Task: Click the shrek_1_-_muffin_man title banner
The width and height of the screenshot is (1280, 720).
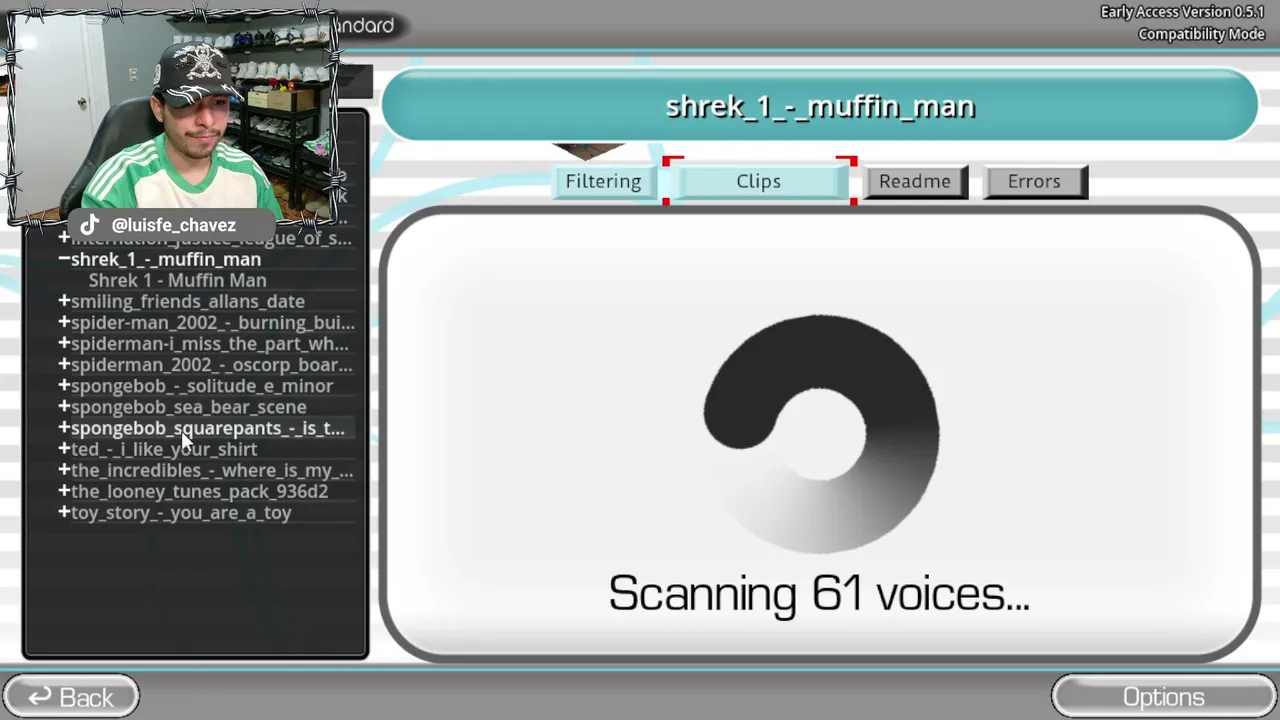Action: 820,106
